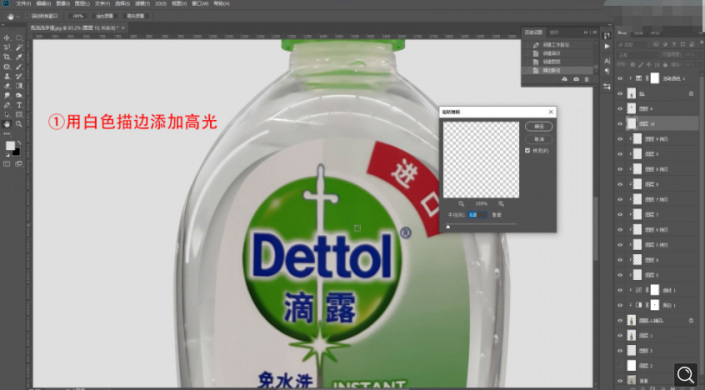705x390 pixels.
Task: Hide the Selective Color 1 adjustment layer
Action: (620, 78)
